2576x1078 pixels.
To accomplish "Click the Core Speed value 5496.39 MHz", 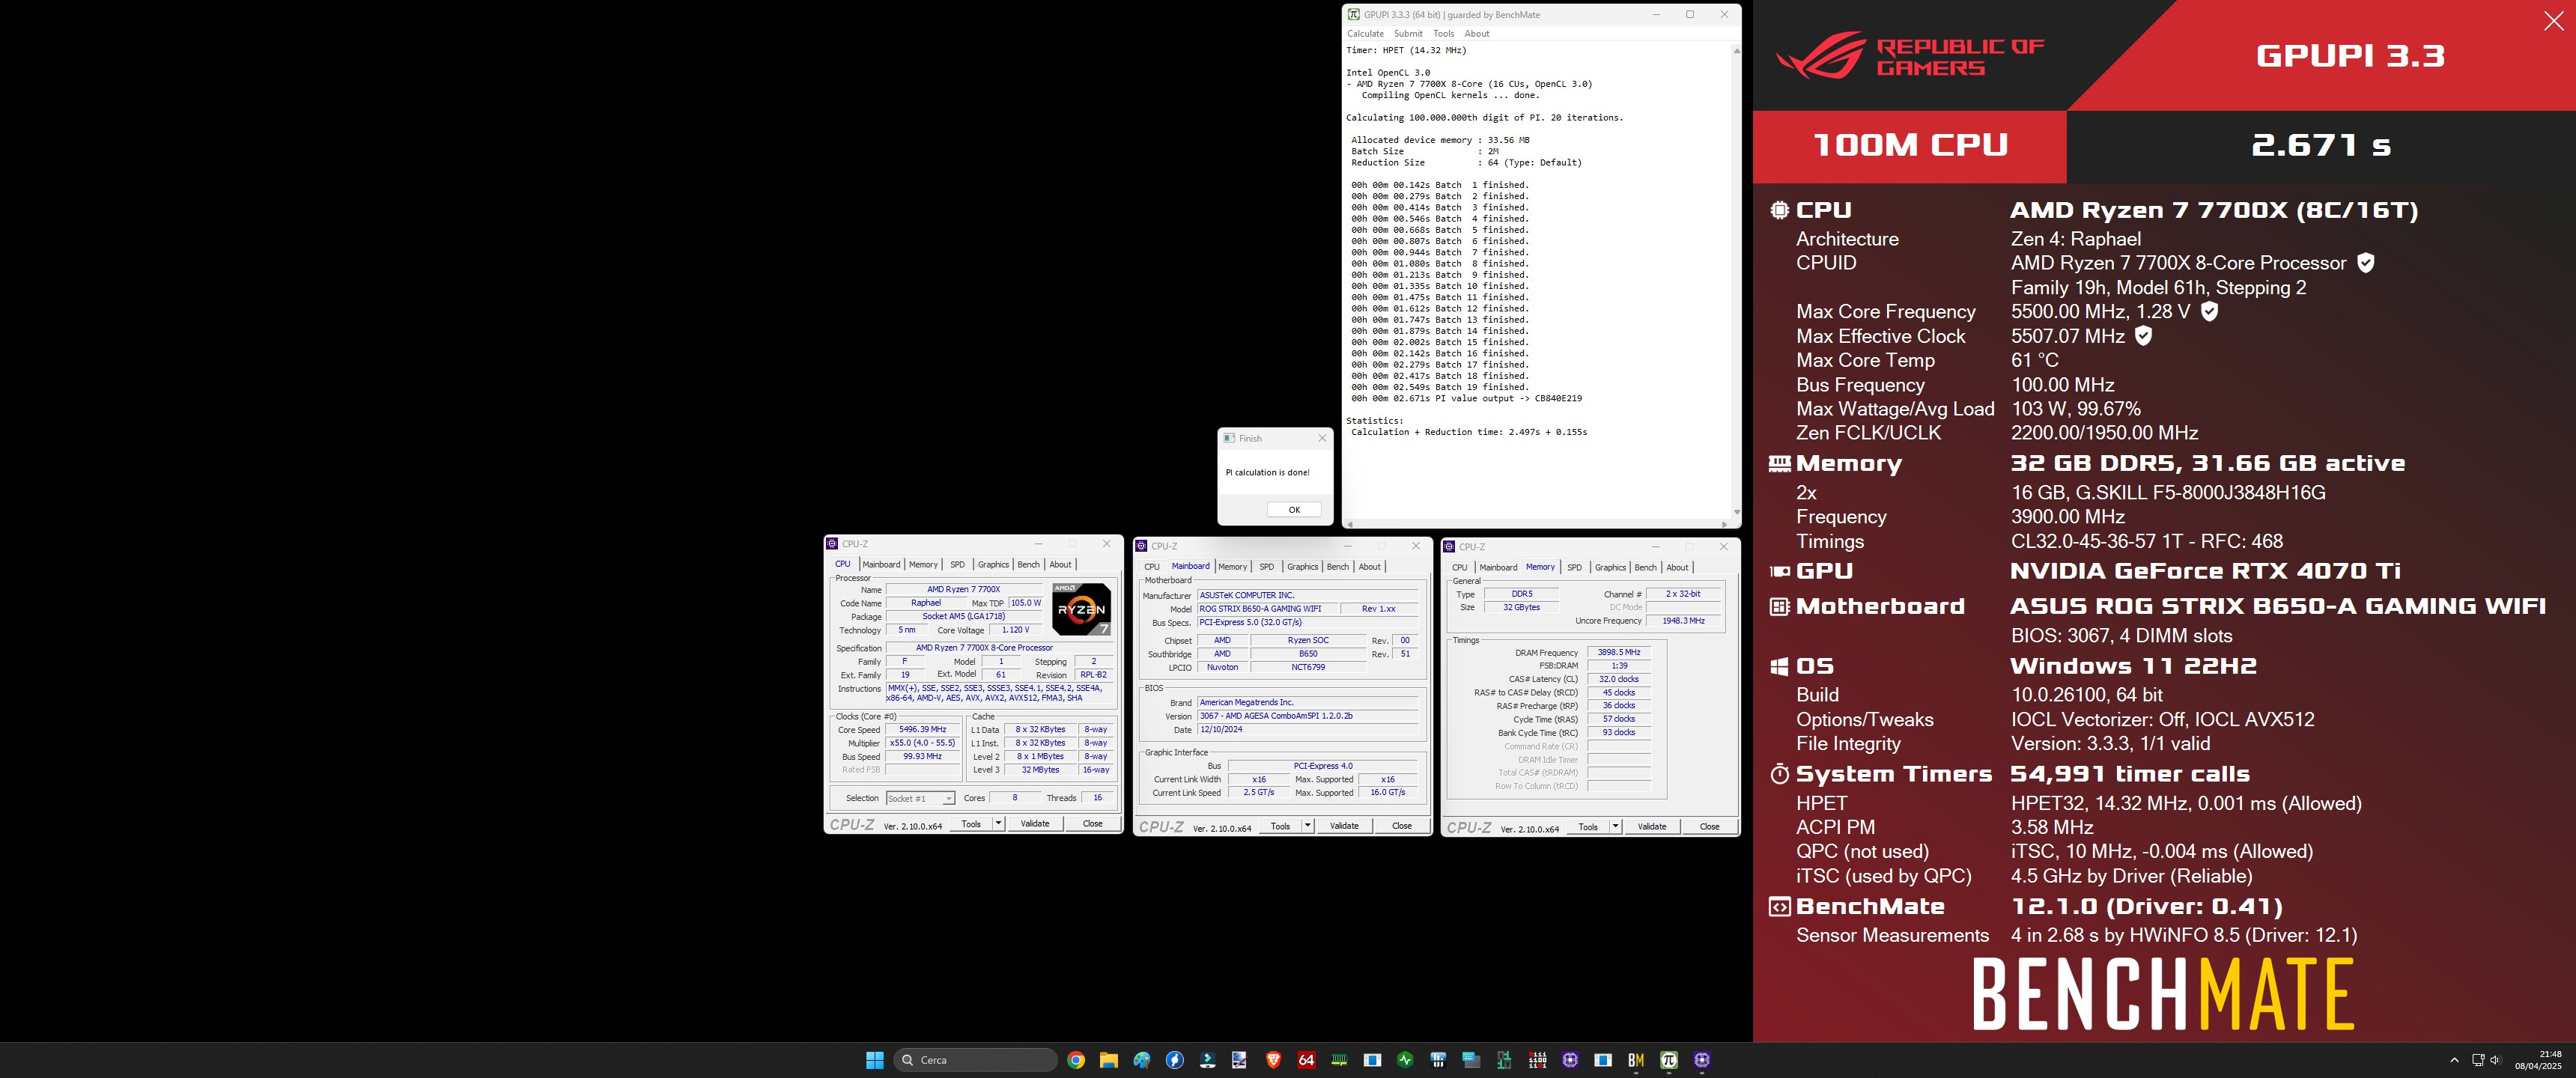I will (922, 730).
